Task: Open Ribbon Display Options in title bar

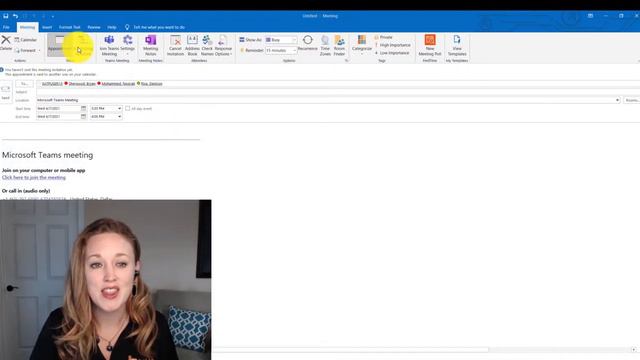Action: coord(590,16)
